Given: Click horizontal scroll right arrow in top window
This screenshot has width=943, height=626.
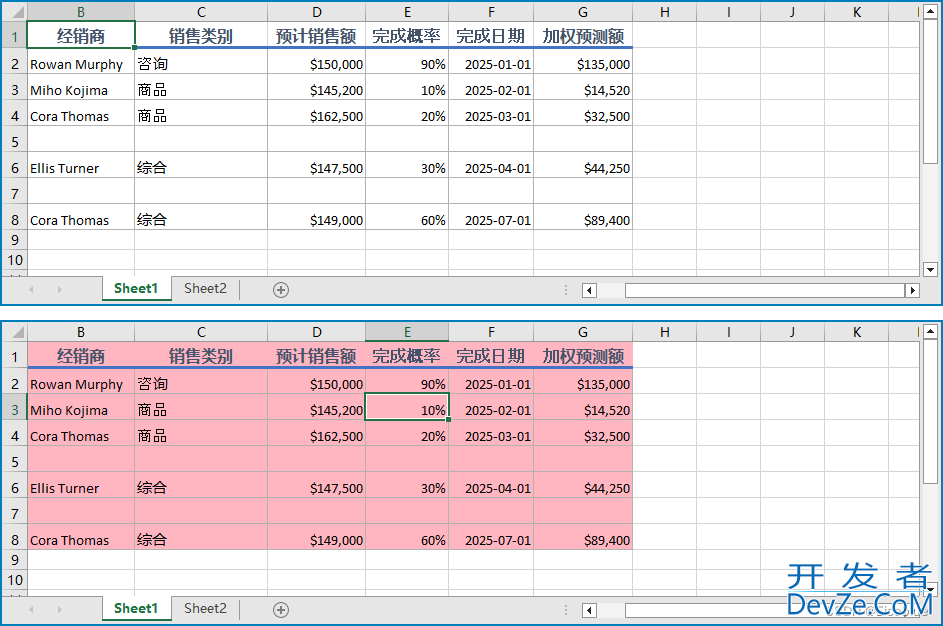Looking at the screenshot, I should coord(911,290).
